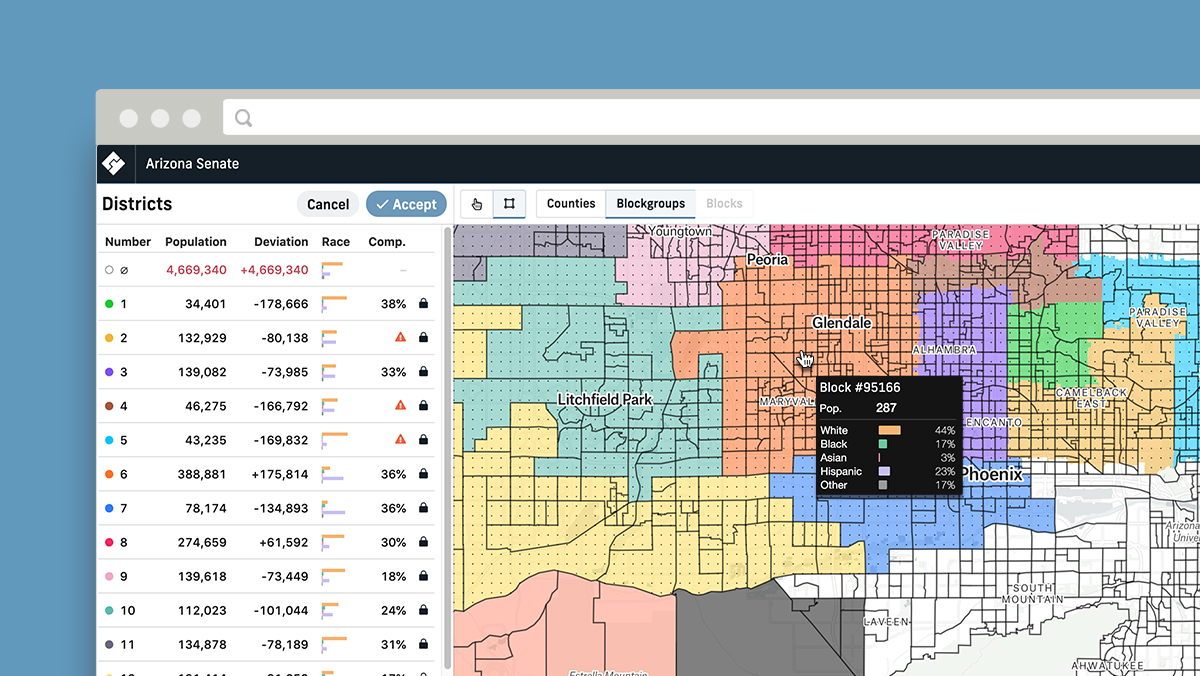
Task: Click the lock icon for district 1
Action: [423, 304]
